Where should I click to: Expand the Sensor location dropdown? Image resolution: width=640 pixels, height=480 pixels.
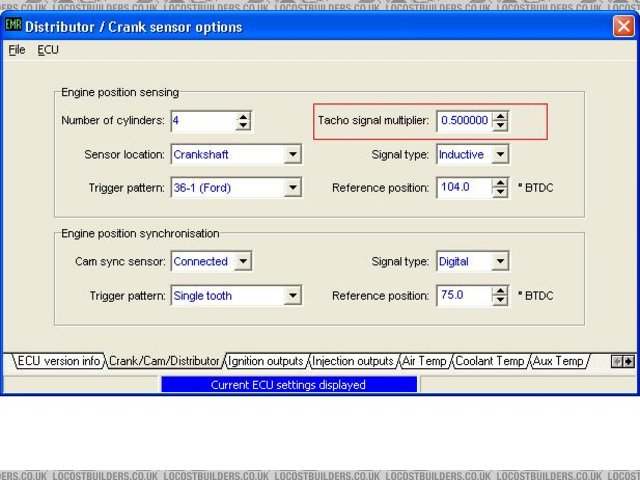pyautogui.click(x=292, y=155)
